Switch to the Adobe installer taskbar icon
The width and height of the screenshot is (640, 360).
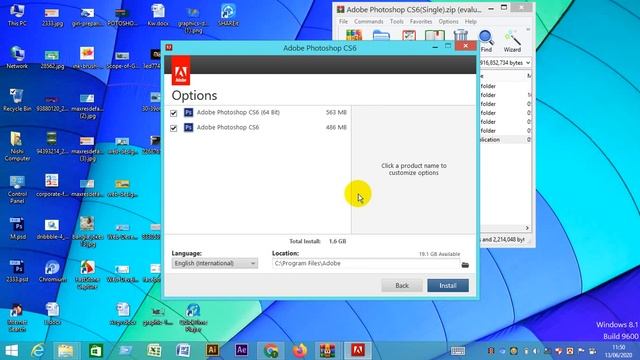click(x=358, y=351)
